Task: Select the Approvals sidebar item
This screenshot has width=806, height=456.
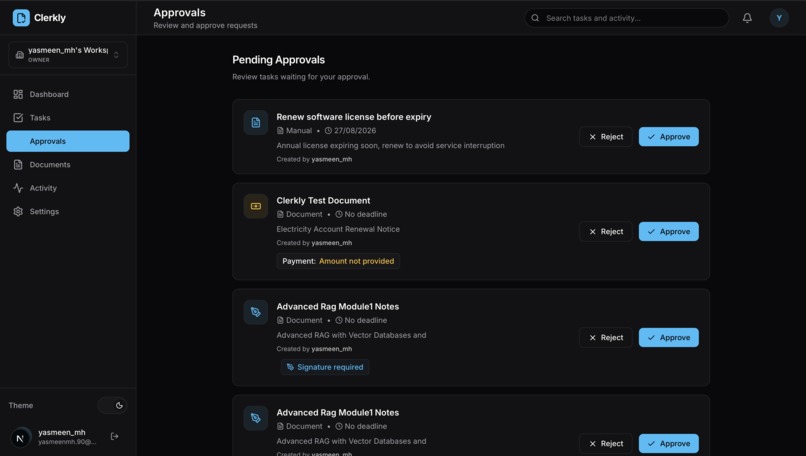Action: pos(68,141)
